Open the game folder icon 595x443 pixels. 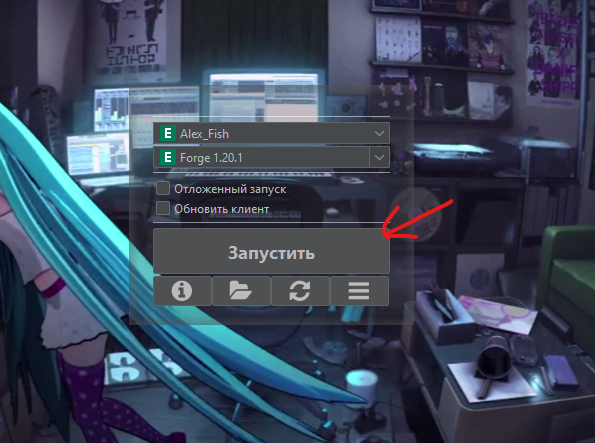tap(241, 291)
